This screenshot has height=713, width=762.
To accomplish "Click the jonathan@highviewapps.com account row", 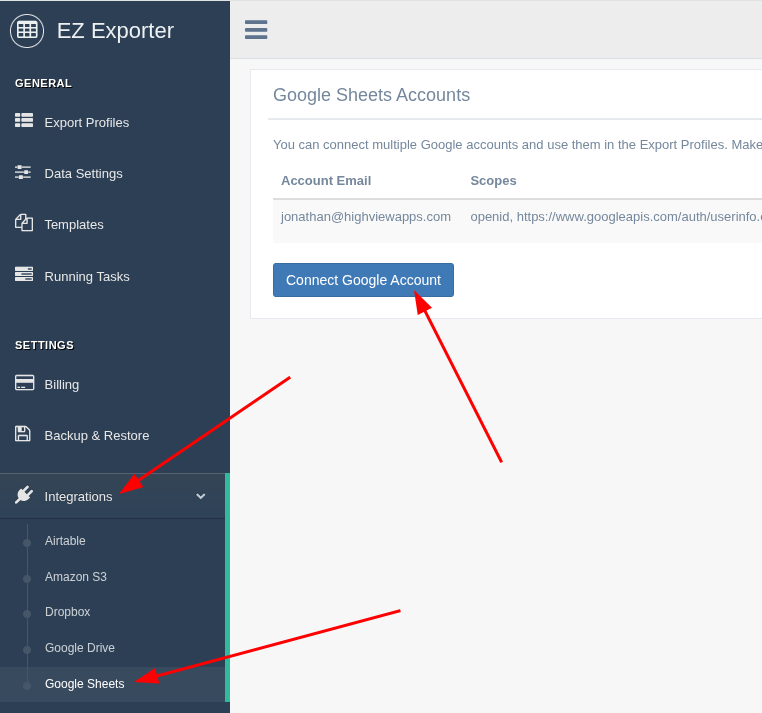I will (x=365, y=216).
